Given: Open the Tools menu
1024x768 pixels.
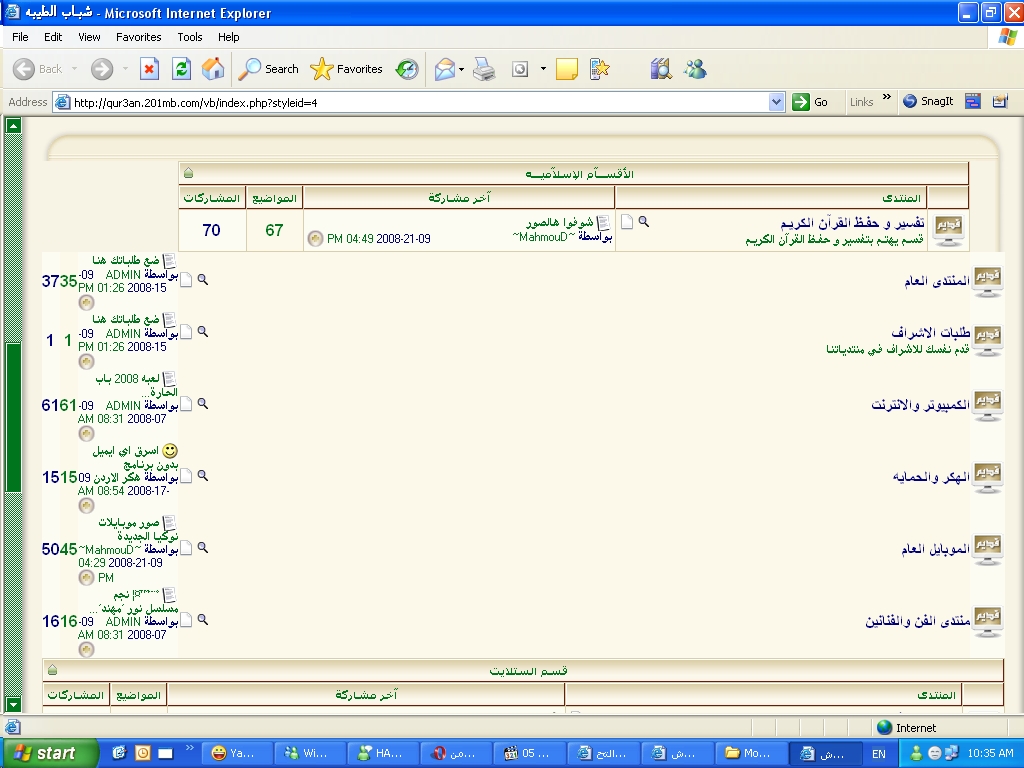Looking at the screenshot, I should click(x=190, y=37).
